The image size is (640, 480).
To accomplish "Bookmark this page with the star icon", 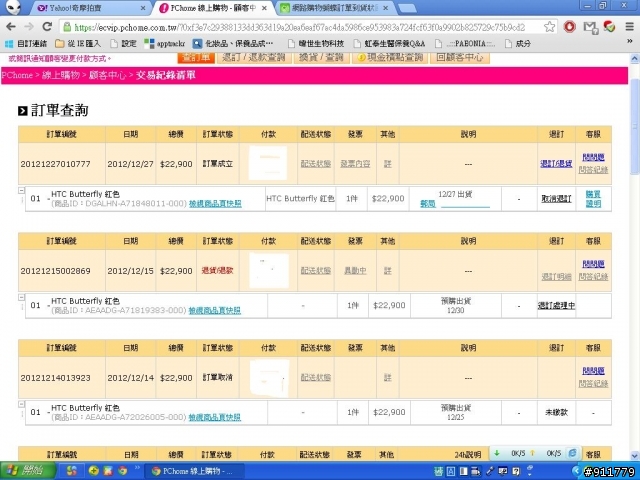I will coord(549,27).
